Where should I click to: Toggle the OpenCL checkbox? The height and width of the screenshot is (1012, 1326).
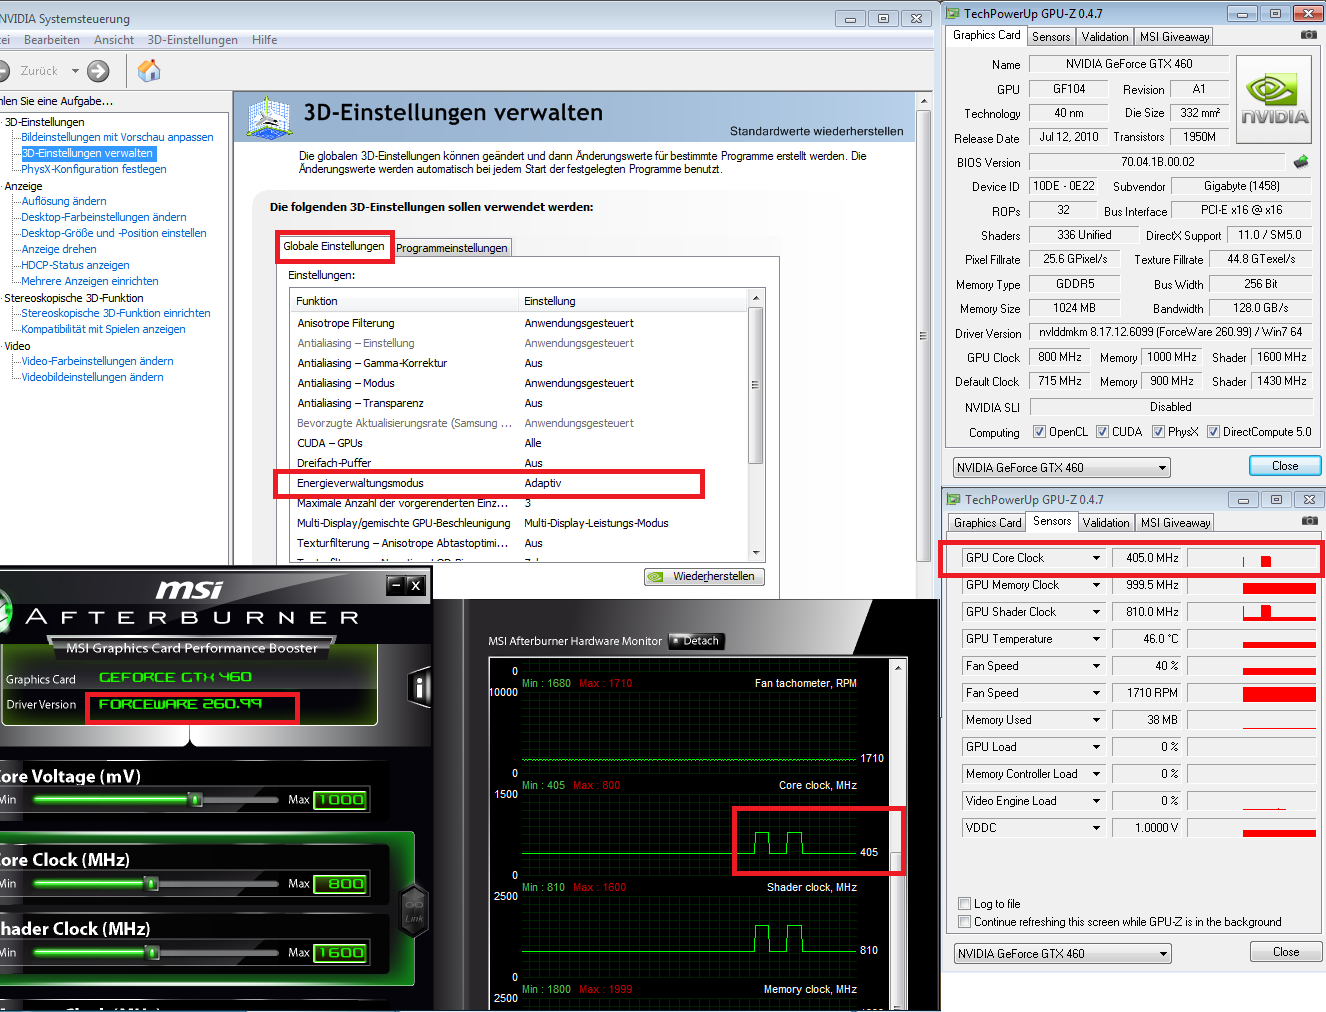(1039, 432)
